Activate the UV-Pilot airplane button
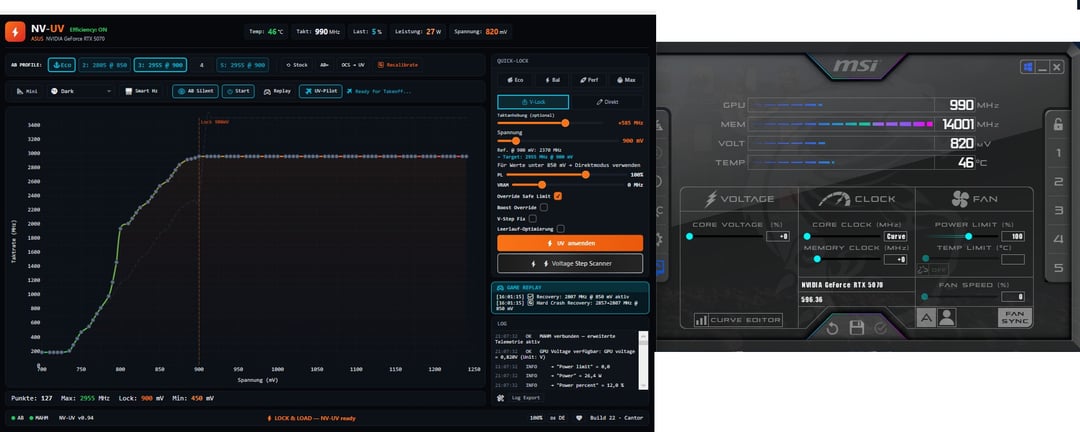Viewport: 1080px width, 432px height. 320,91
